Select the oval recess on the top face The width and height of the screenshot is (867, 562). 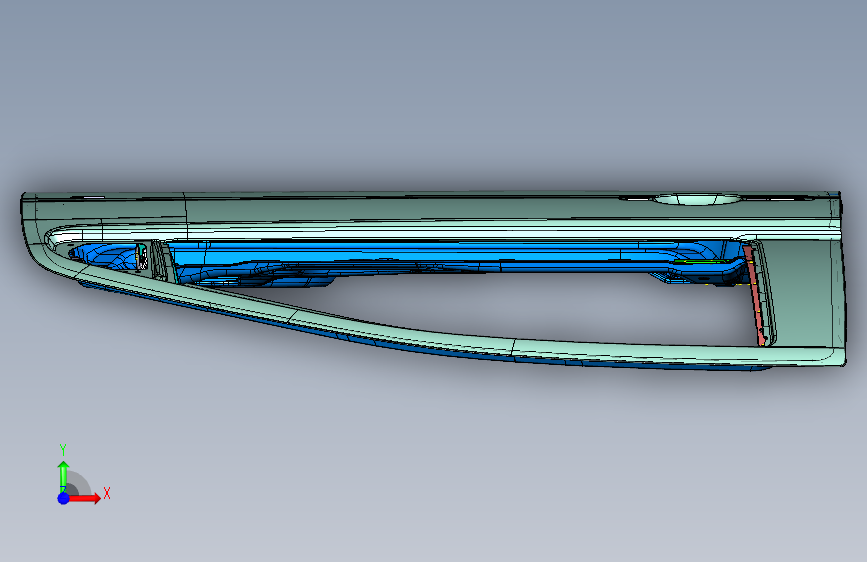698,199
